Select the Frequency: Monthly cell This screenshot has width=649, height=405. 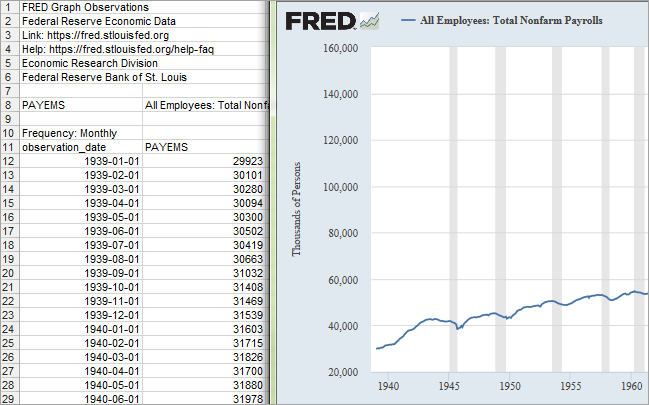pos(81,133)
